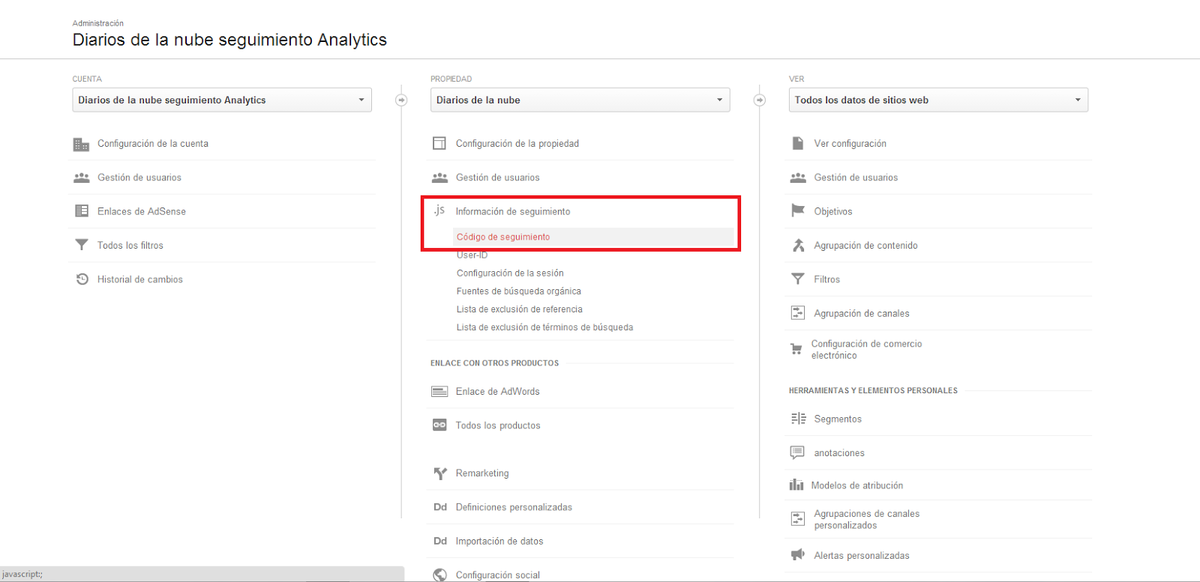Expand the Ver view selector dropdown

[x=938, y=100]
